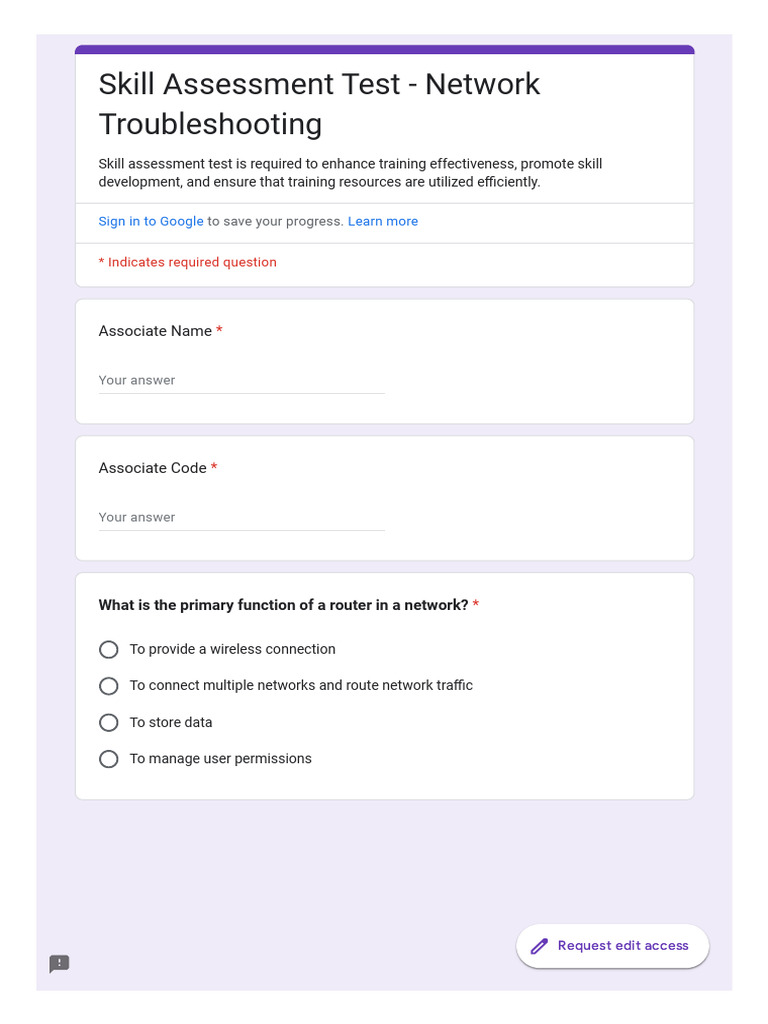Click the form description paragraph under the title
This screenshot has width=768, height=1024.
[350, 173]
